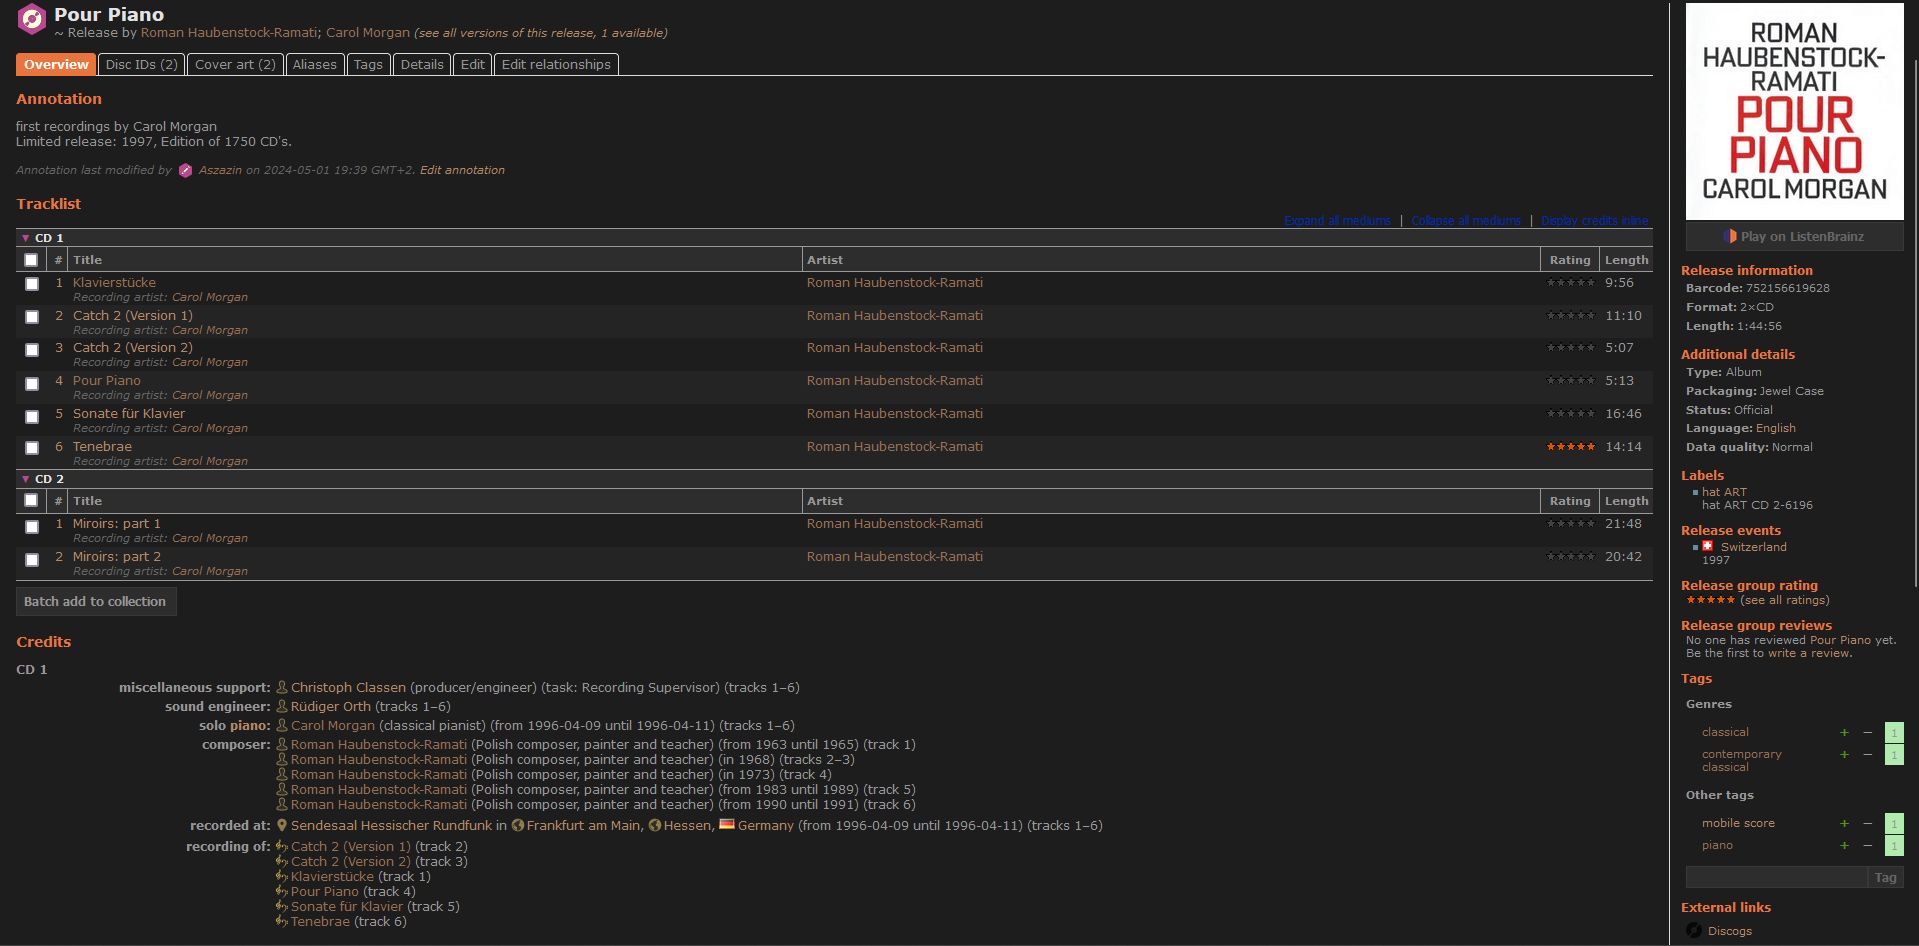The width and height of the screenshot is (1919, 946).
Task: Click recording icon beside Tenebrae credit
Action: (282, 922)
